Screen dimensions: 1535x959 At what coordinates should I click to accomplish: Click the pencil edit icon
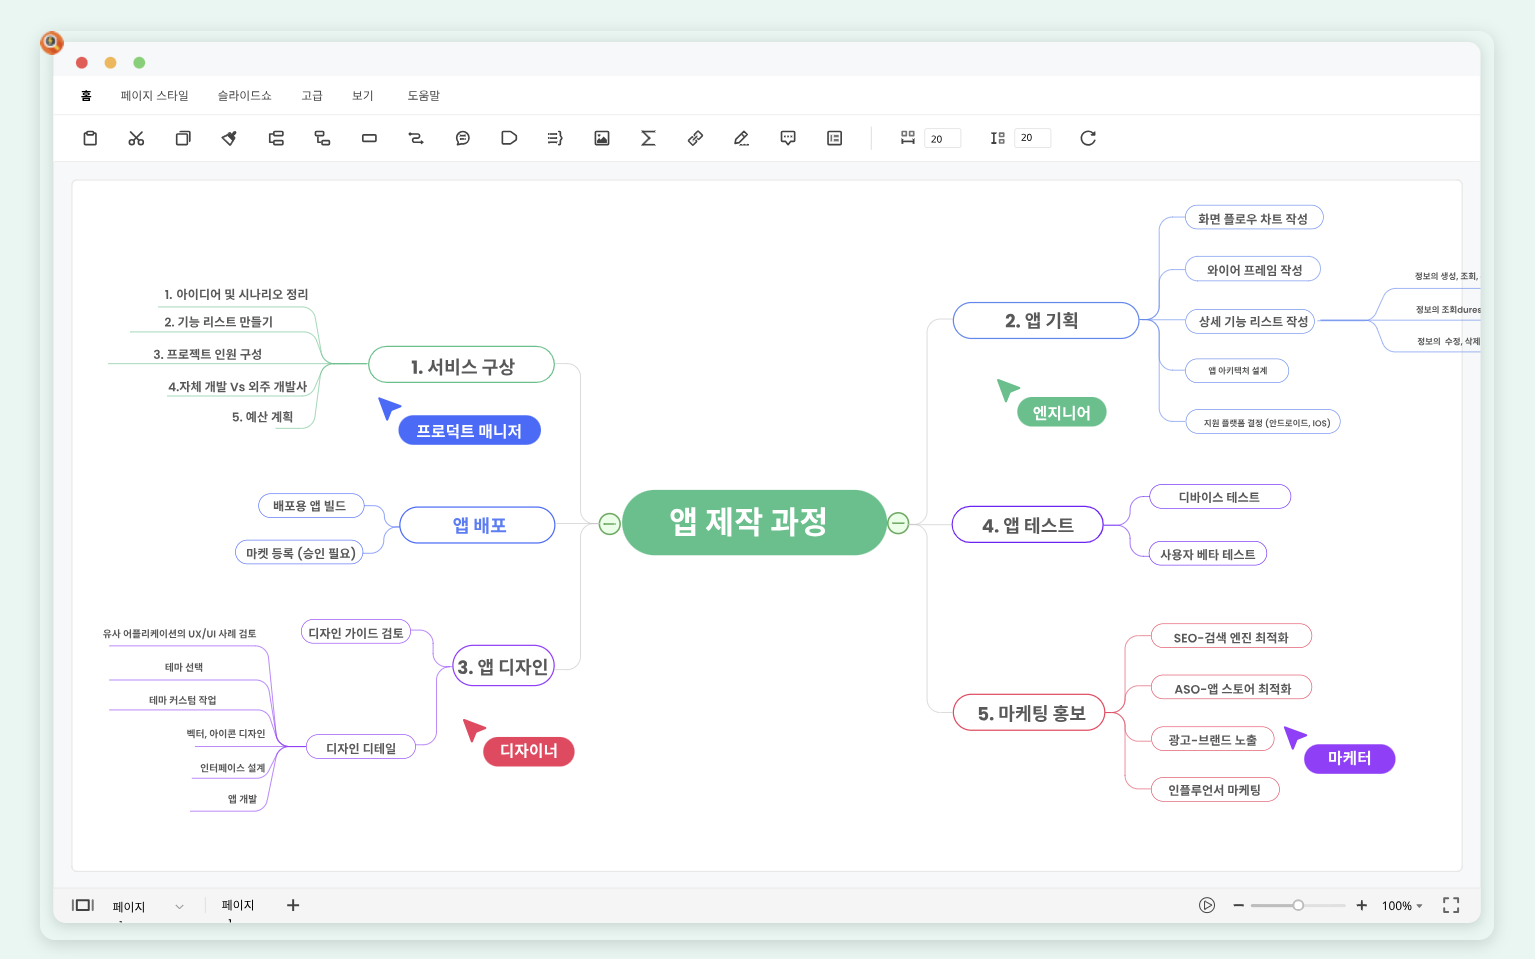pos(741,138)
